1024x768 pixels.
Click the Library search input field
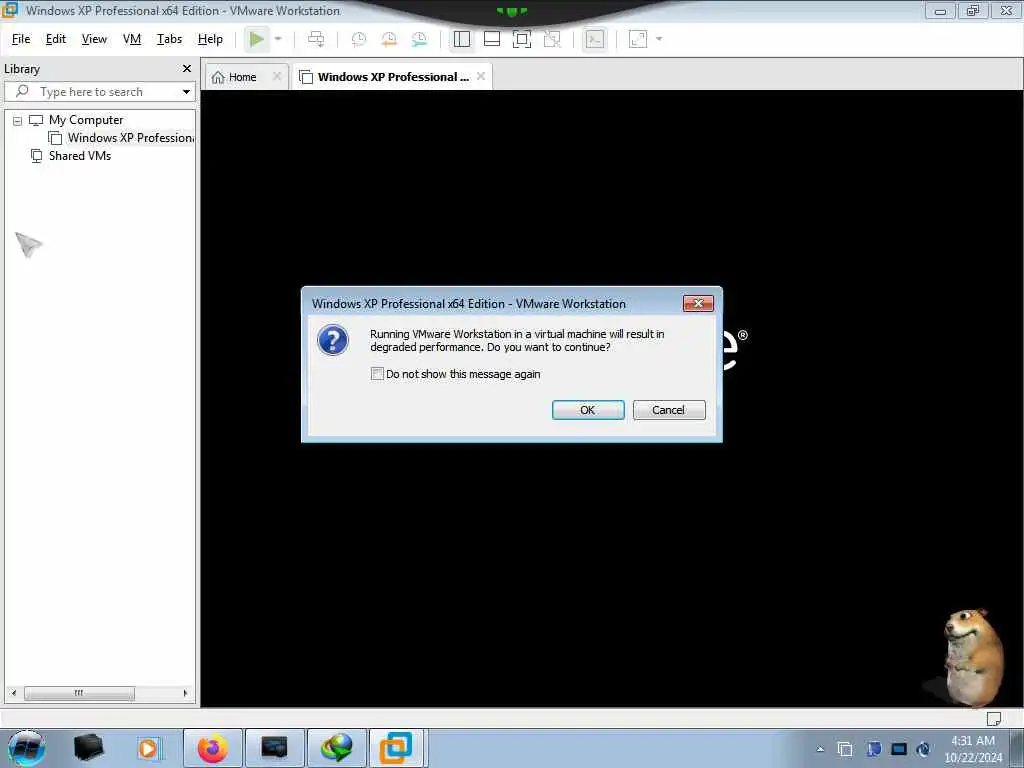(98, 91)
